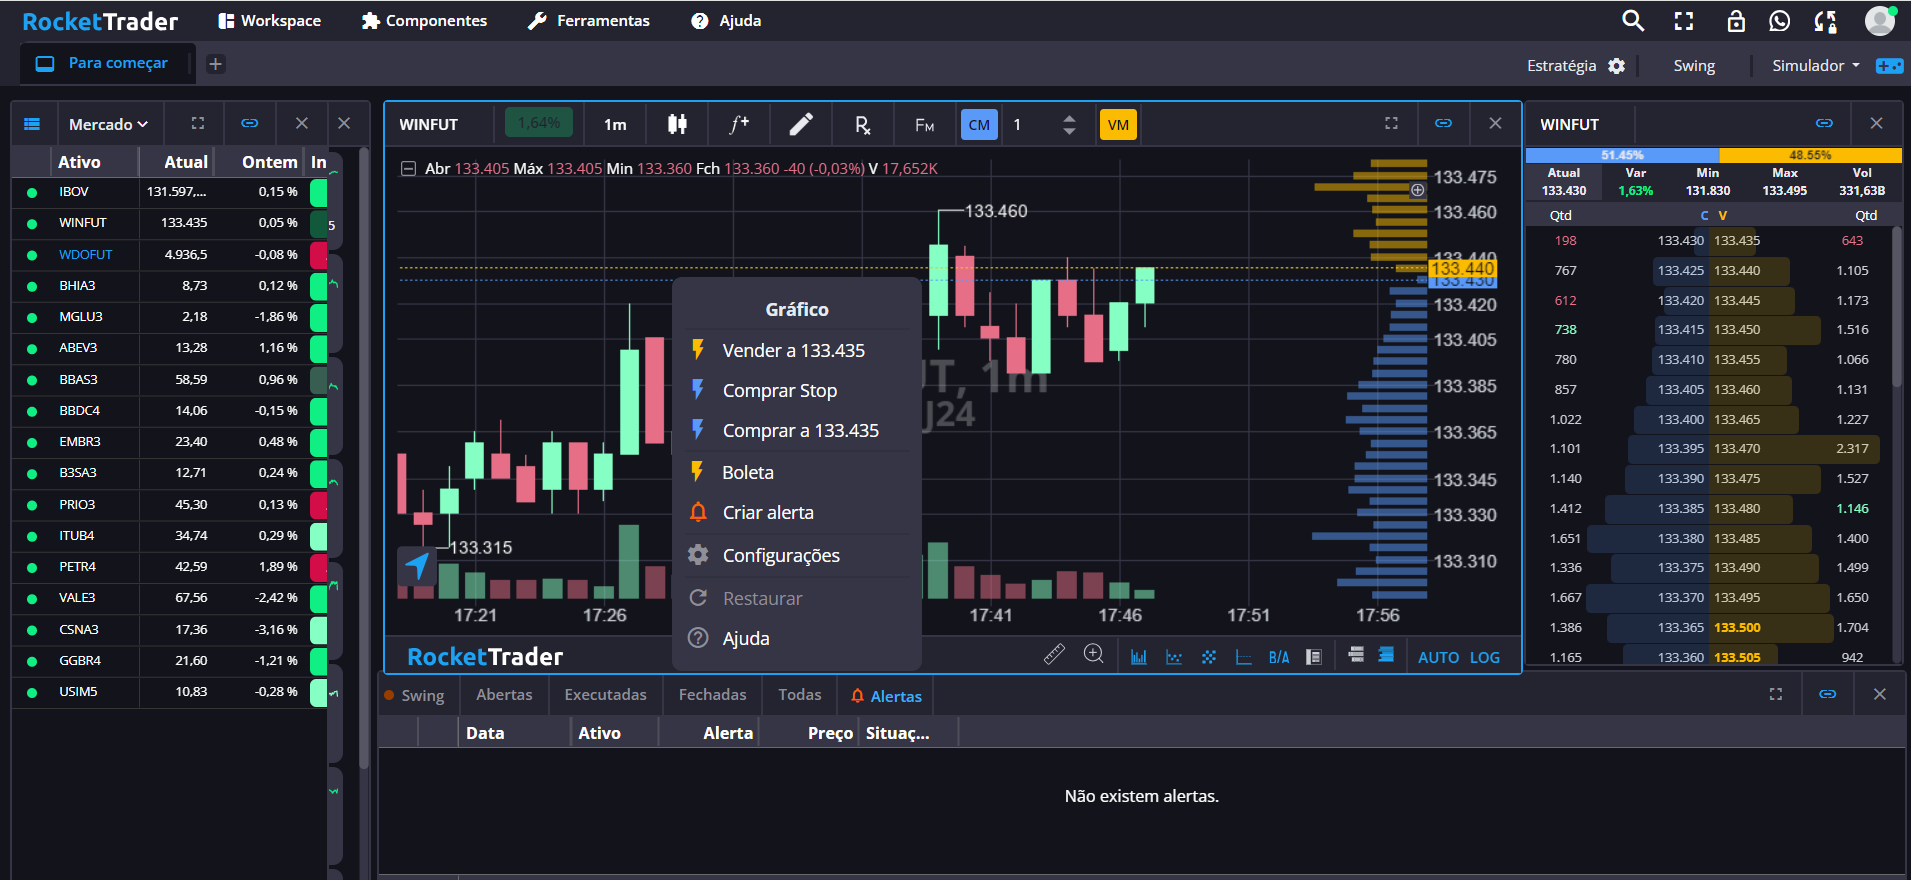
Task: Open the Workspace menu
Action: click(x=270, y=20)
